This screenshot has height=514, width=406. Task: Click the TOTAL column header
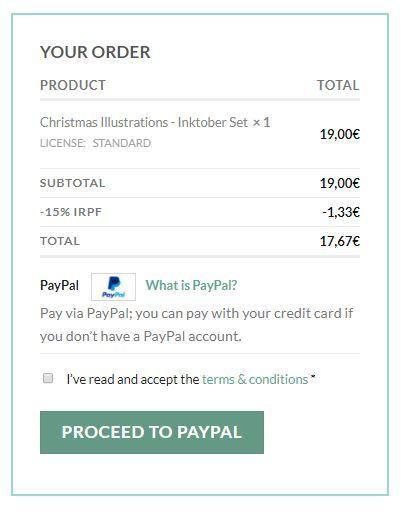(338, 85)
